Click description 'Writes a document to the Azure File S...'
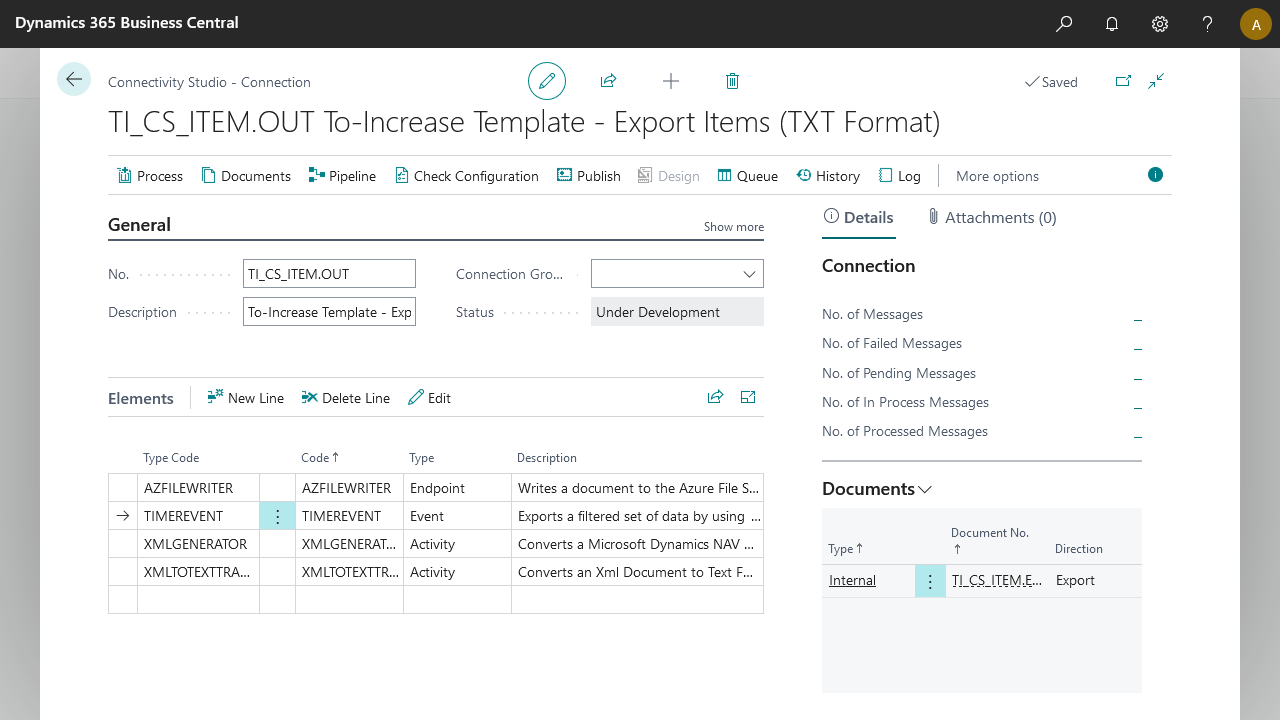The image size is (1280, 720). (x=638, y=488)
